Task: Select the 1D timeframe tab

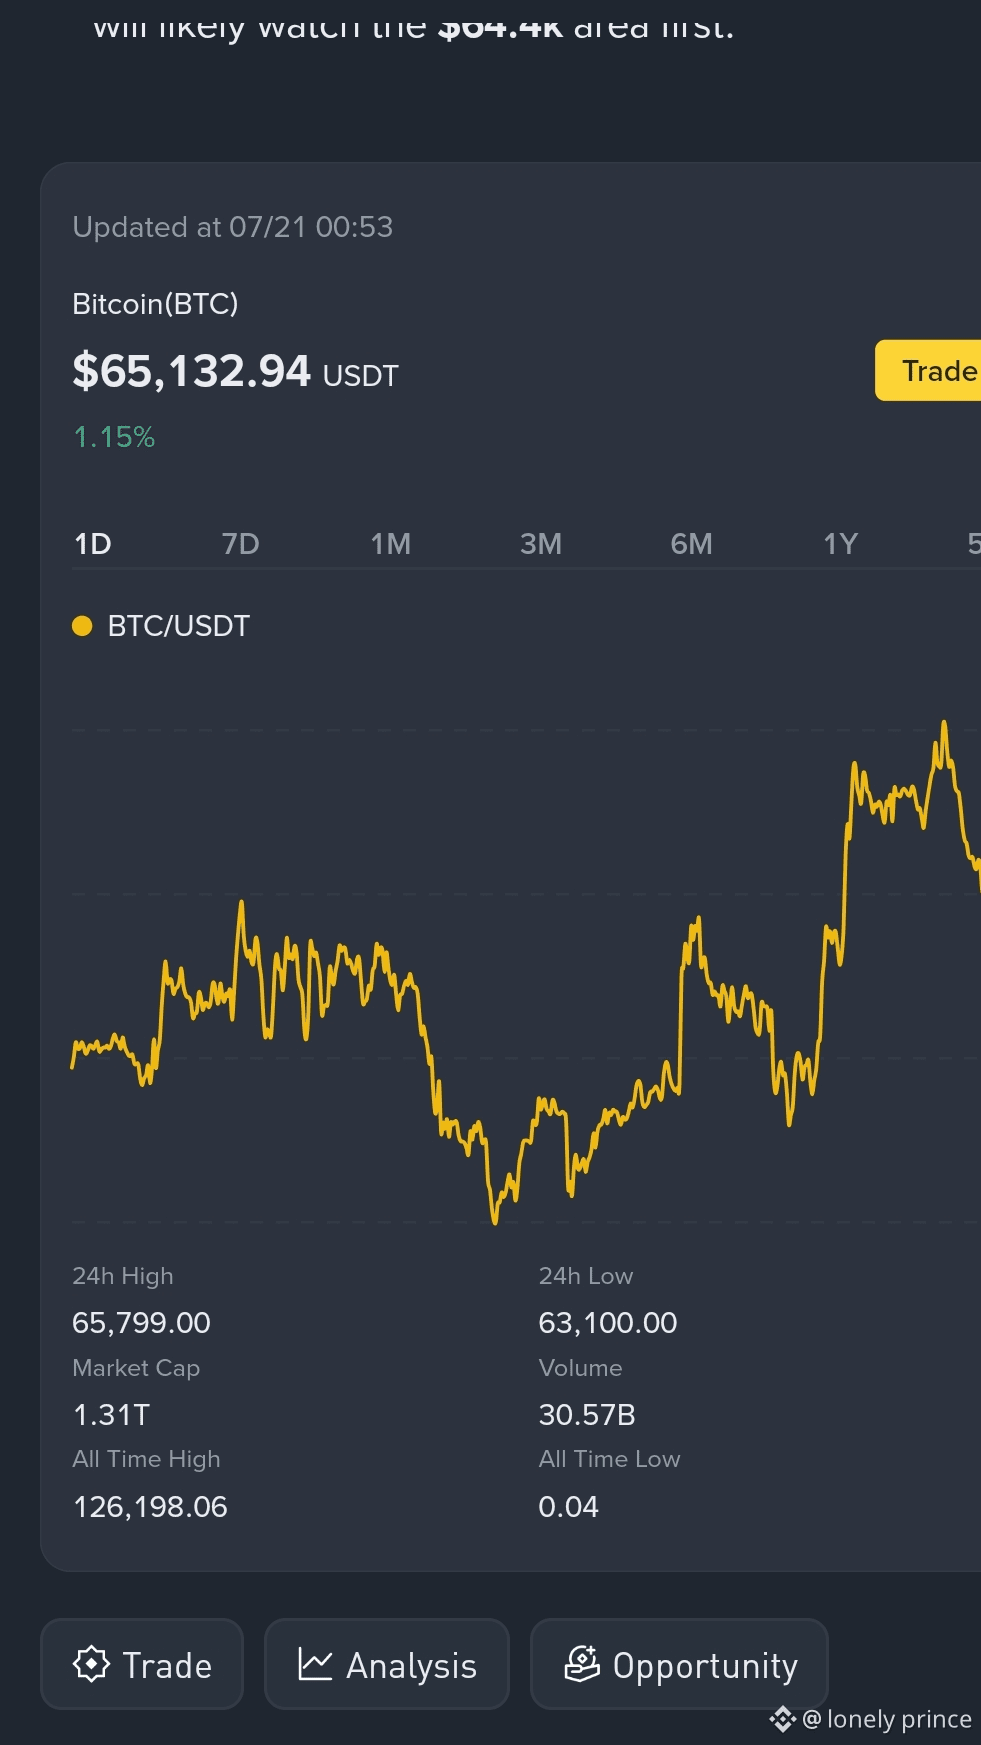Action: (x=93, y=544)
